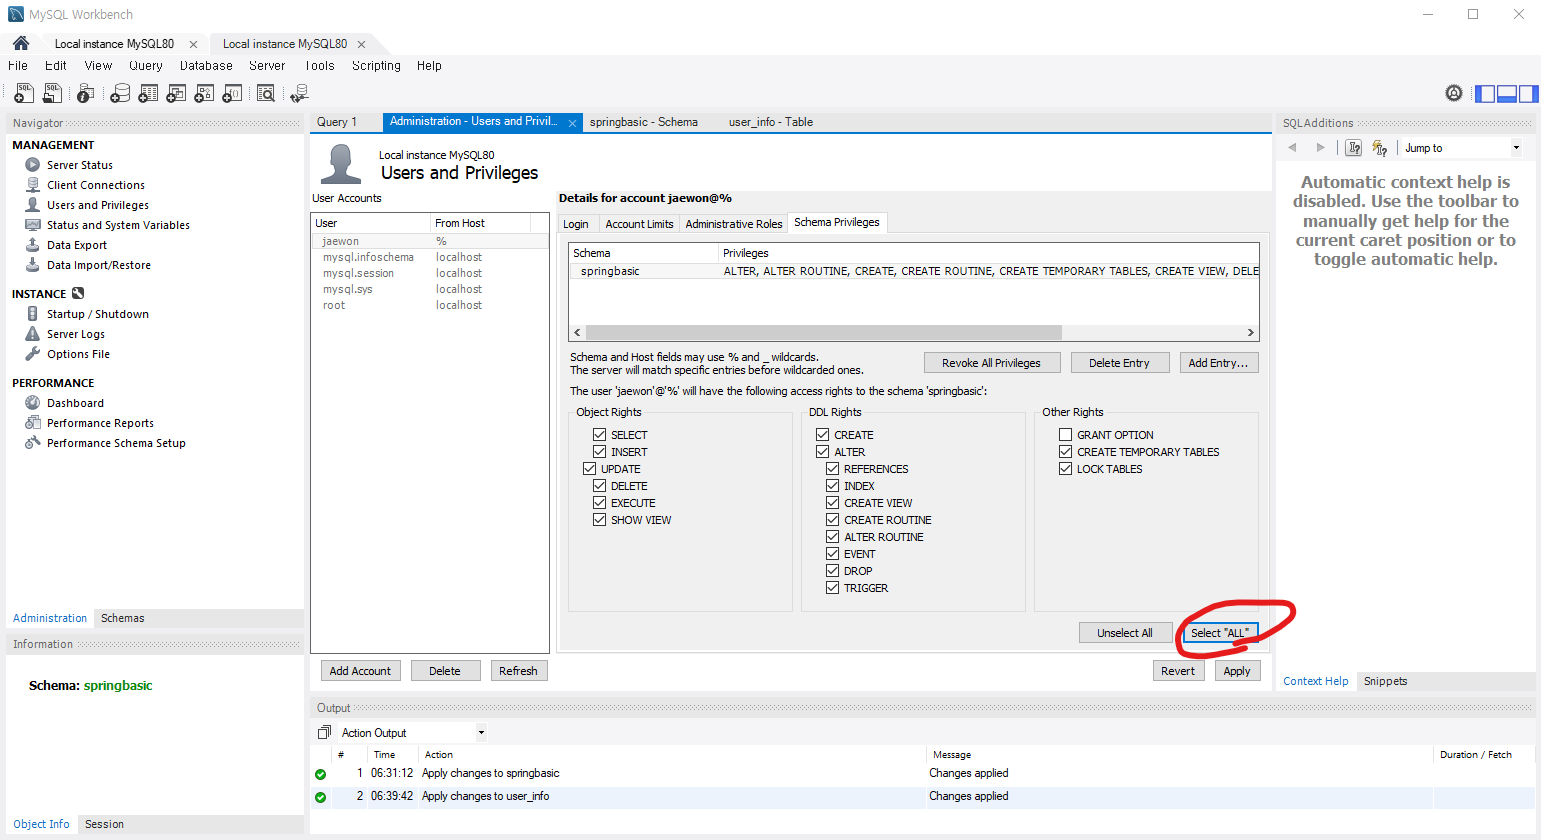
Task: Uncheck the INSERT object right
Action: point(600,452)
